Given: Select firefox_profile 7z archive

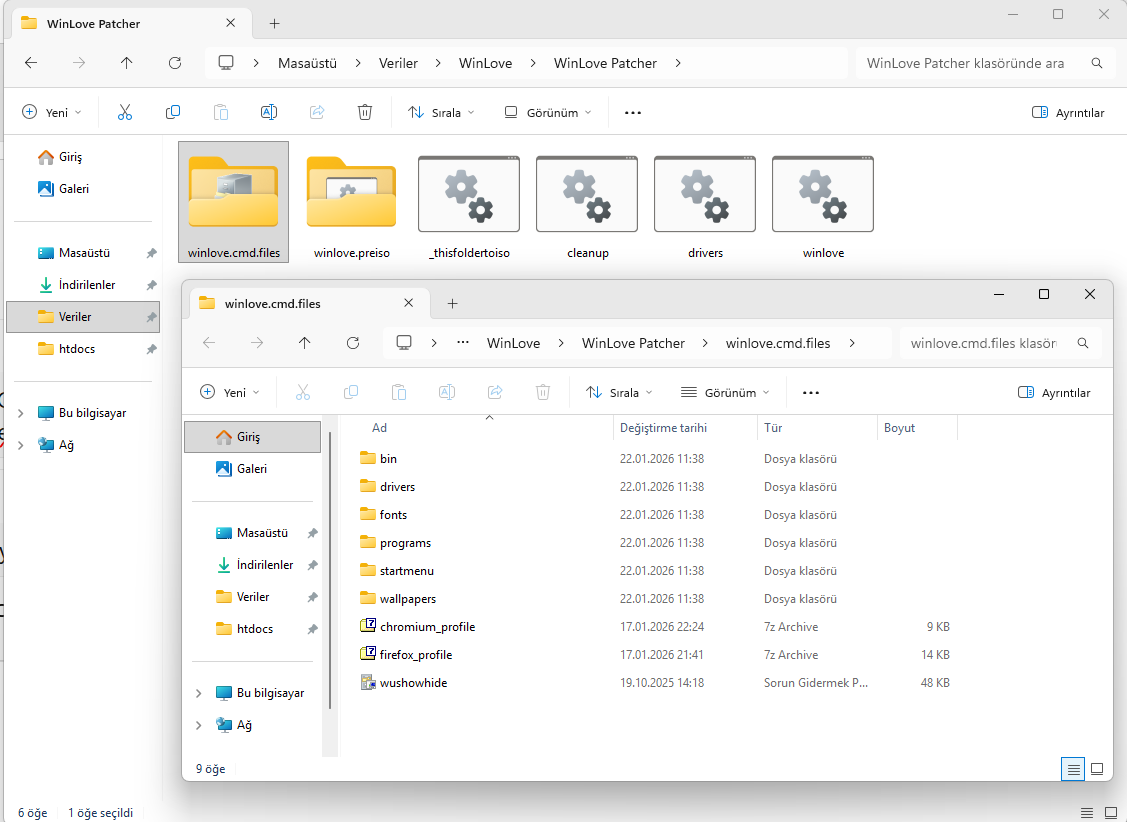Looking at the screenshot, I should click(x=416, y=655).
